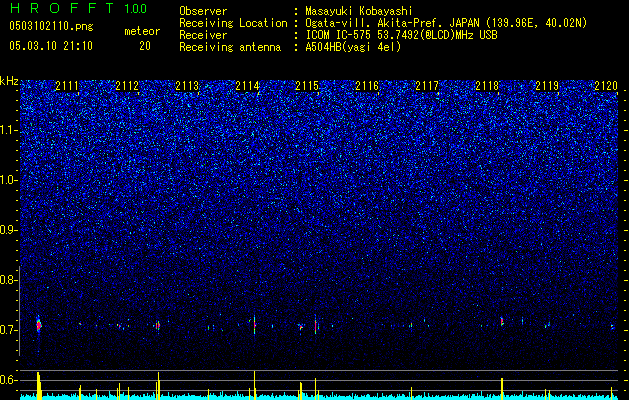The height and width of the screenshot is (400, 629).
Task: Click the Receiving Location text with coordinates
Action: [x=446, y=23]
